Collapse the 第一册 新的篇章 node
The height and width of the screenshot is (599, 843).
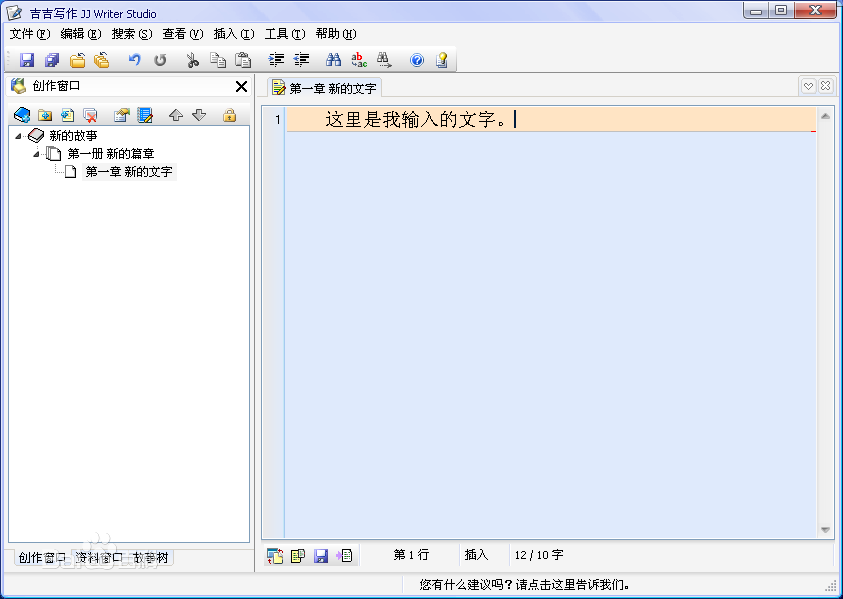[x=36, y=154]
